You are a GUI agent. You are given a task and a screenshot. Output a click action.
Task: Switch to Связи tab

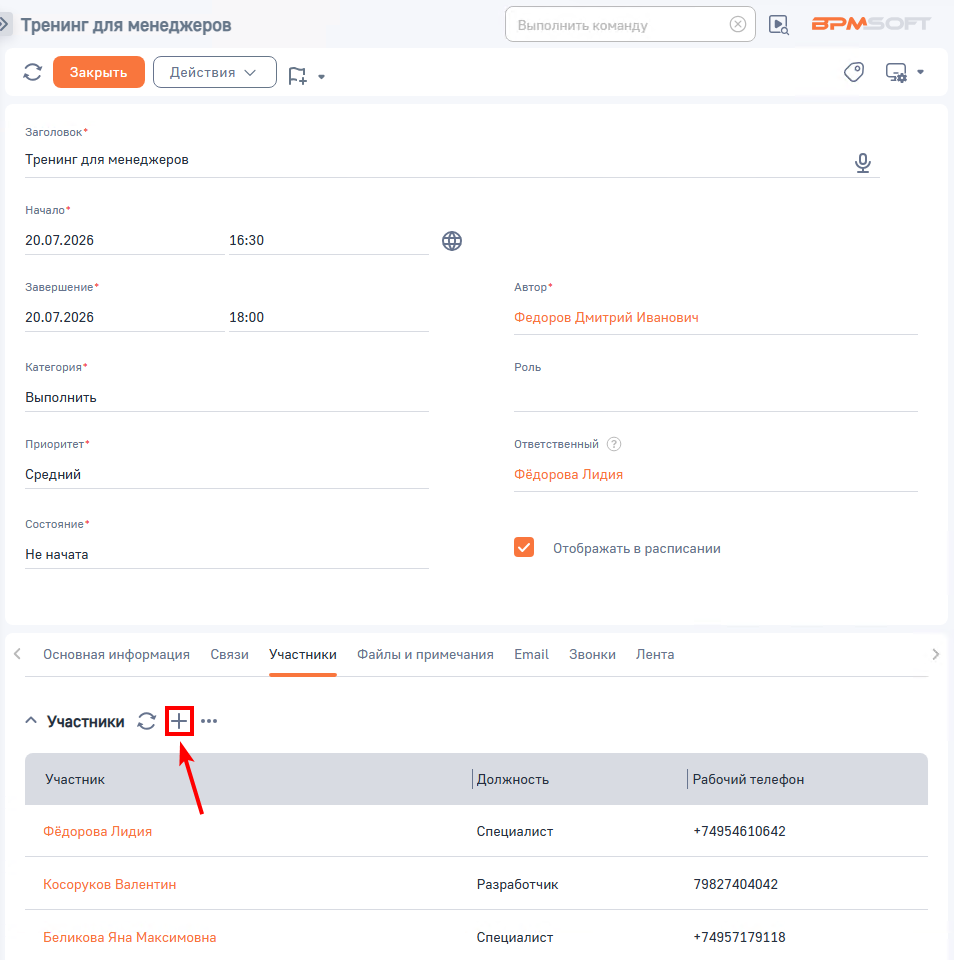point(230,654)
